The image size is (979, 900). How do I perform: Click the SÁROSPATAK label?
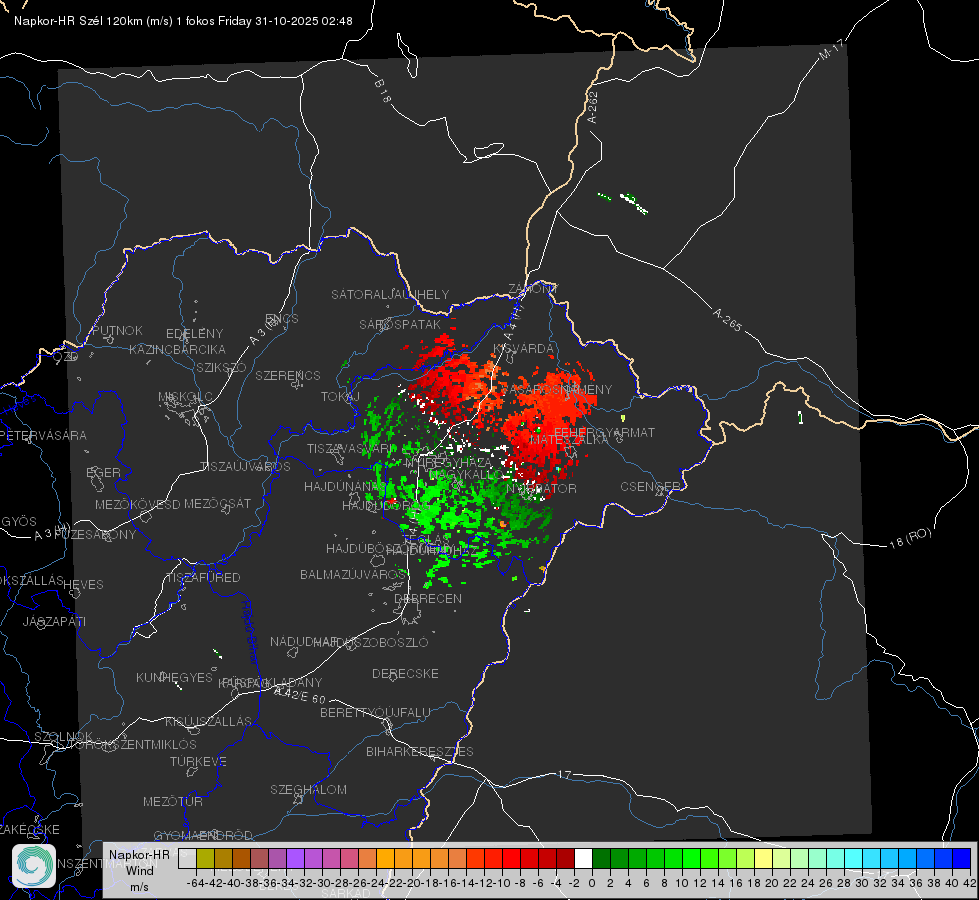tap(400, 324)
